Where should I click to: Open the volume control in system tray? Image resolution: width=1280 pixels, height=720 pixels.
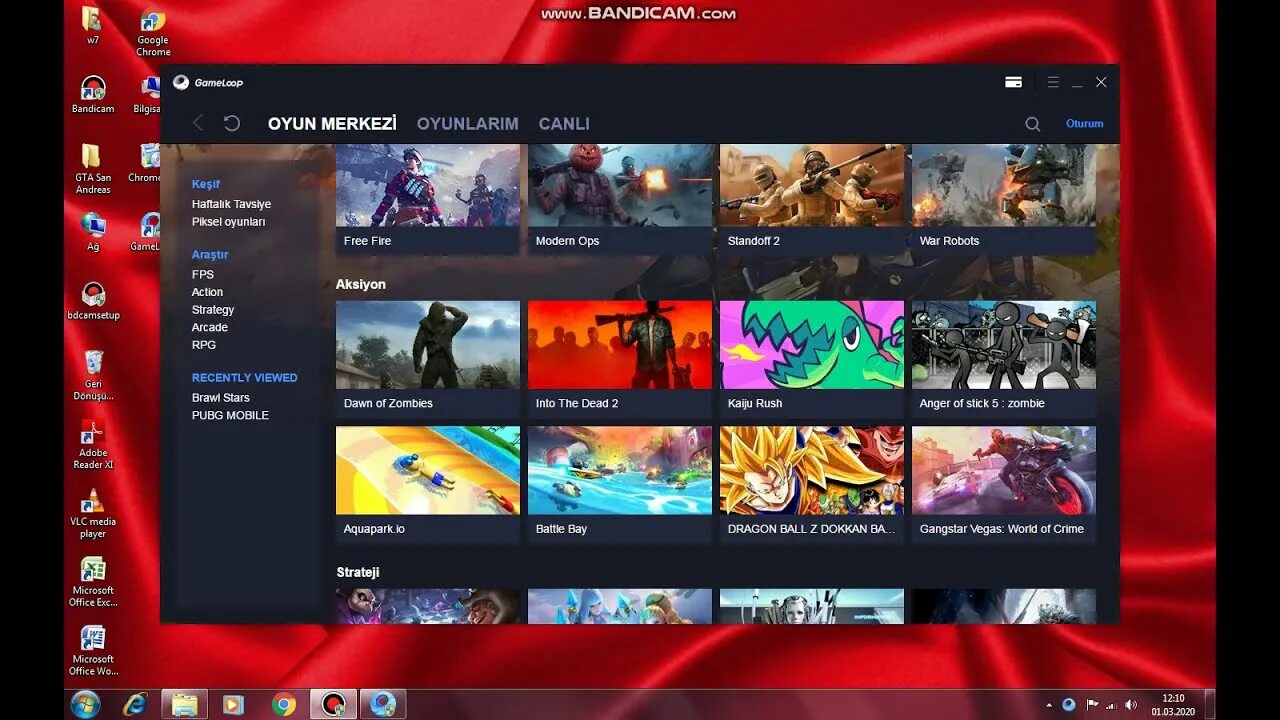pos(1131,705)
